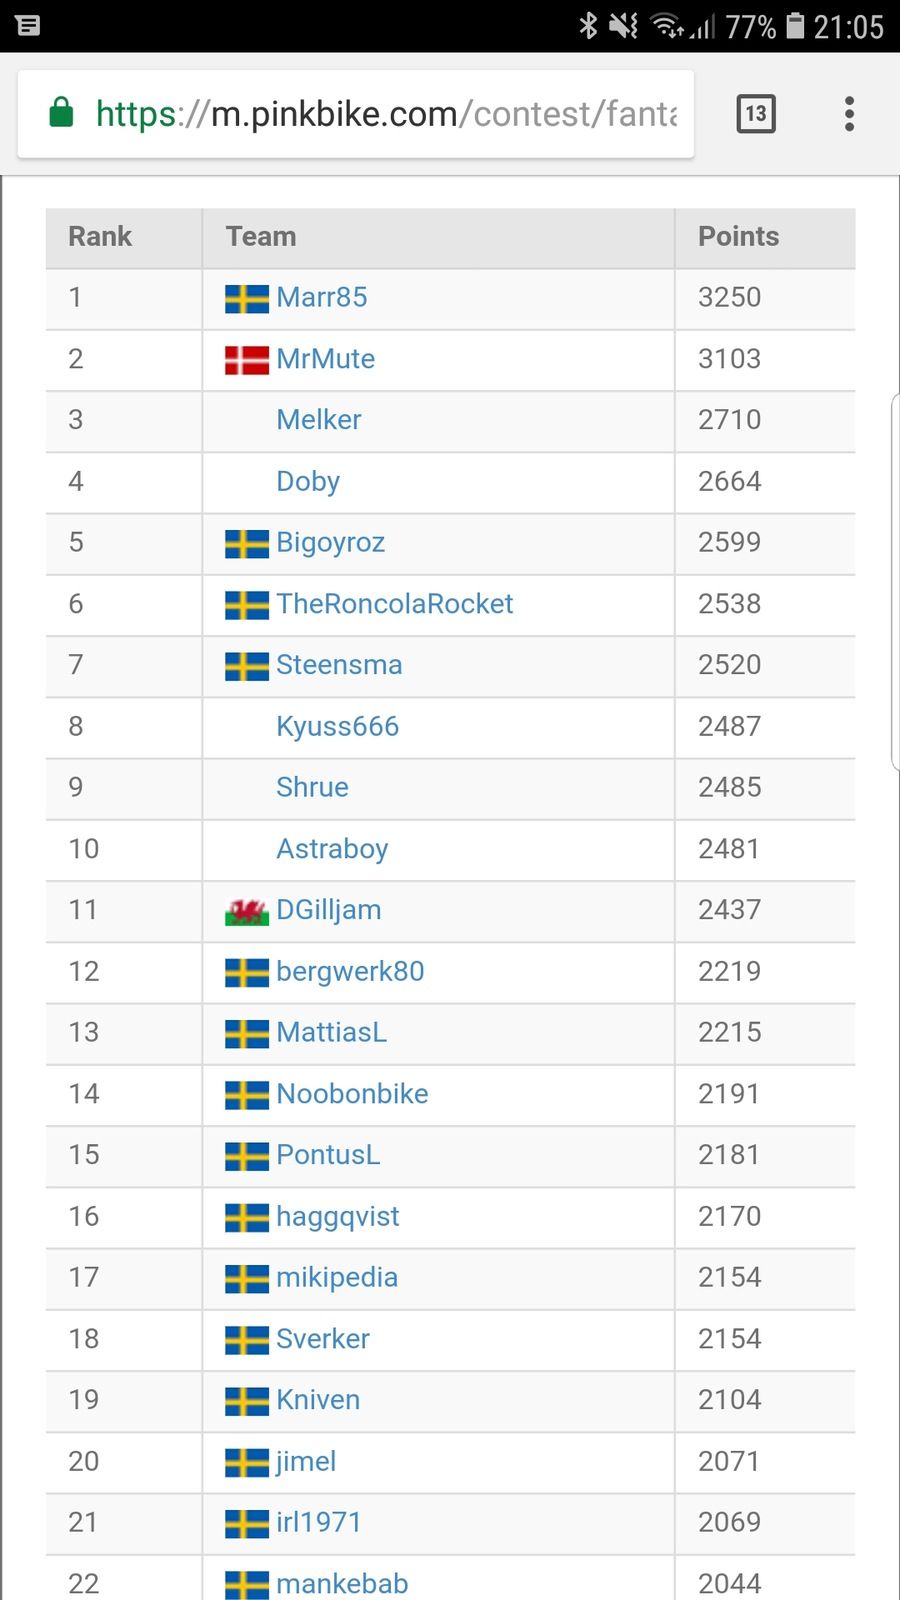Click the Points column header
This screenshot has height=1600, width=900.
(738, 237)
